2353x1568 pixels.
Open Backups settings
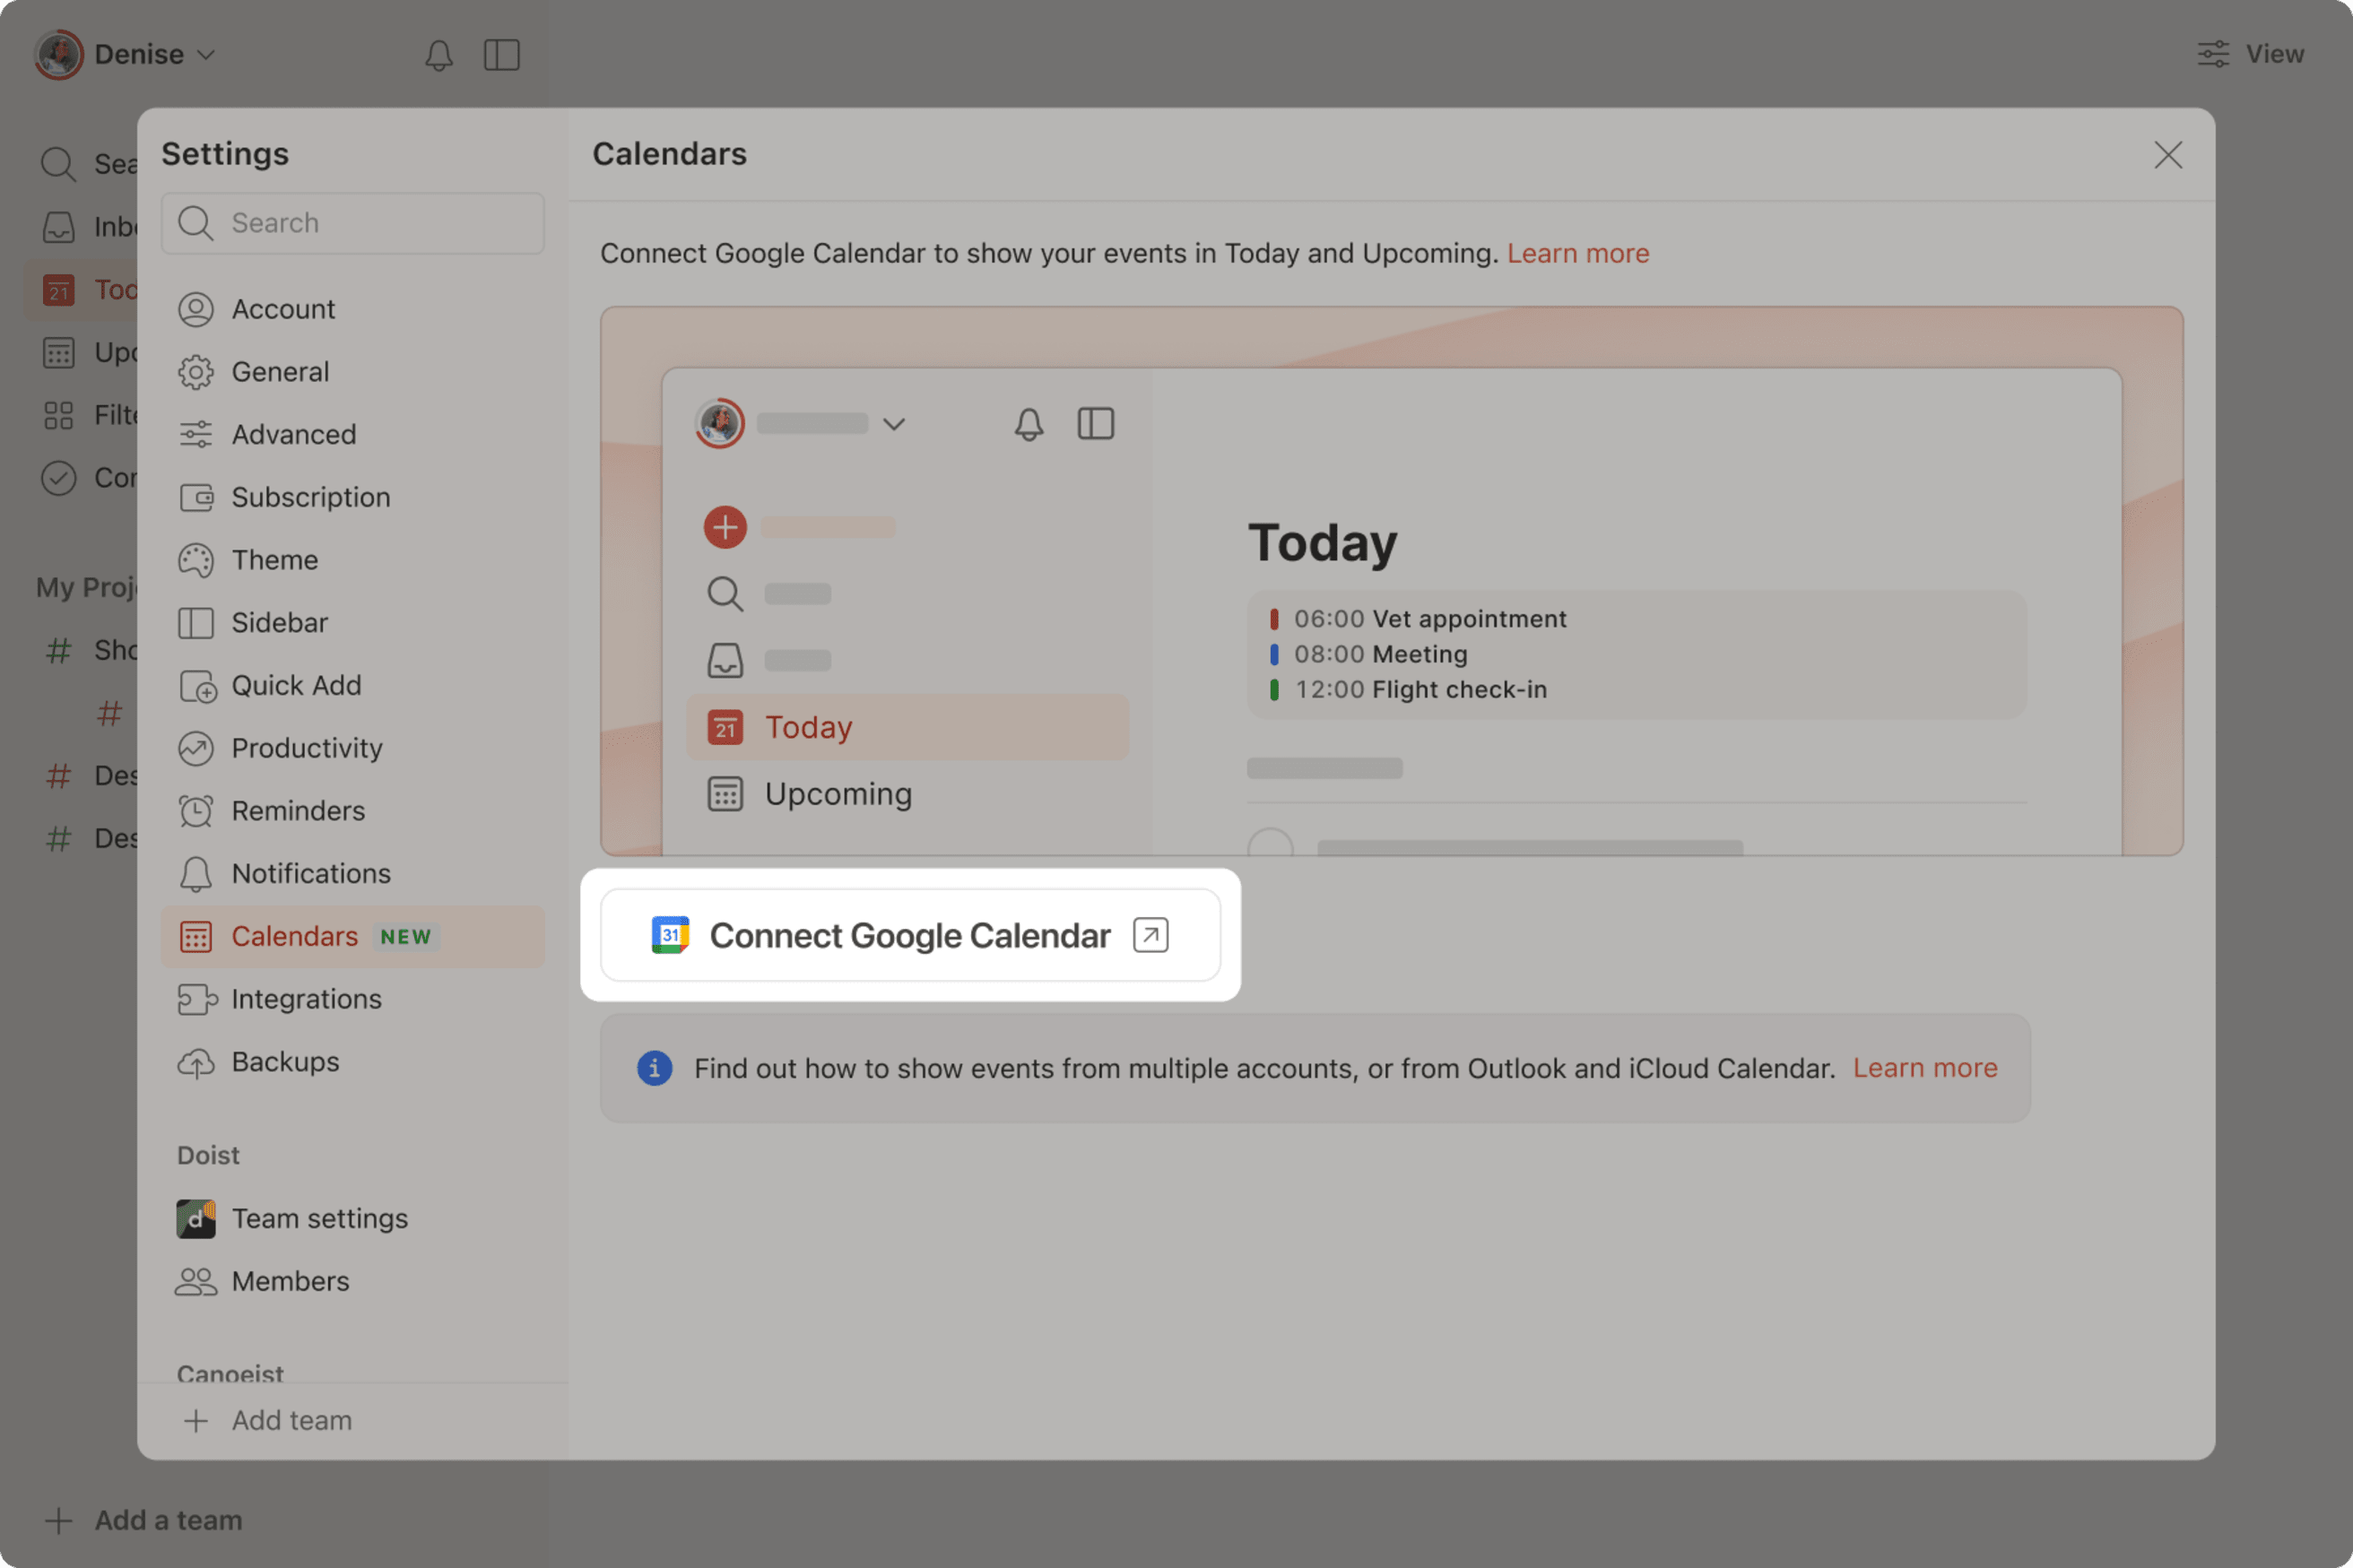tap(284, 1062)
